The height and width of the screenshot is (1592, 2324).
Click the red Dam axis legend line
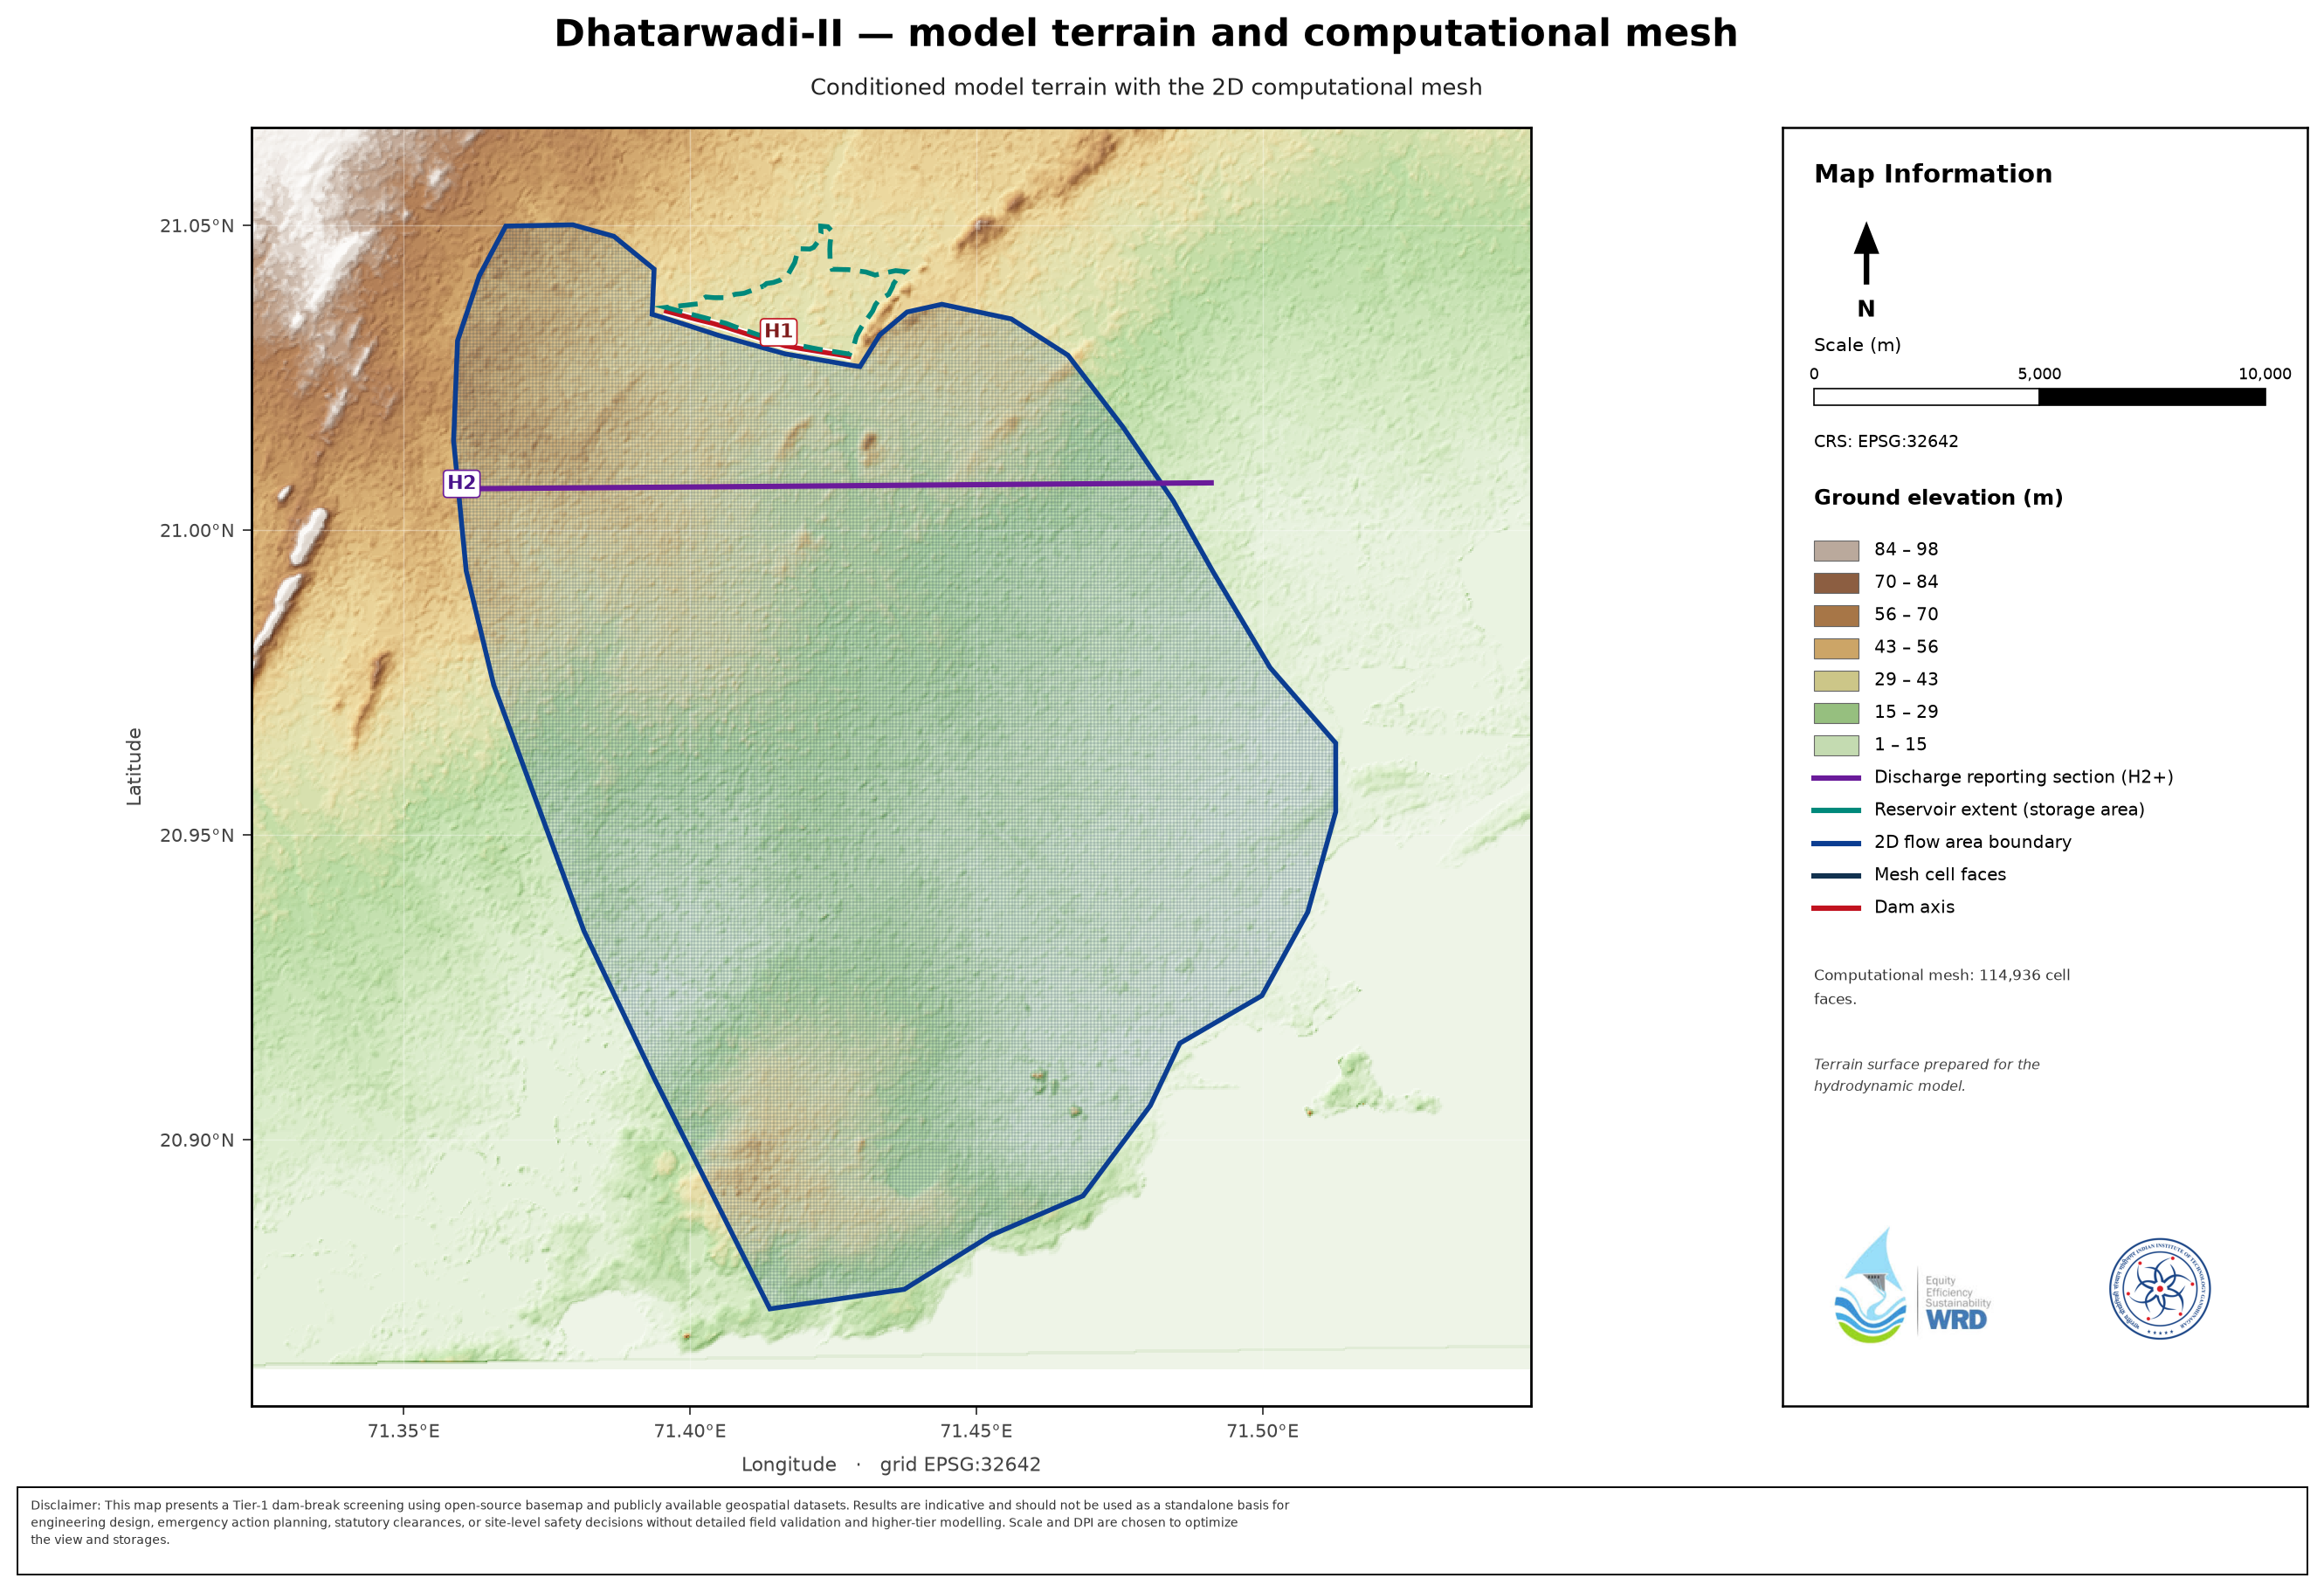click(1836, 908)
